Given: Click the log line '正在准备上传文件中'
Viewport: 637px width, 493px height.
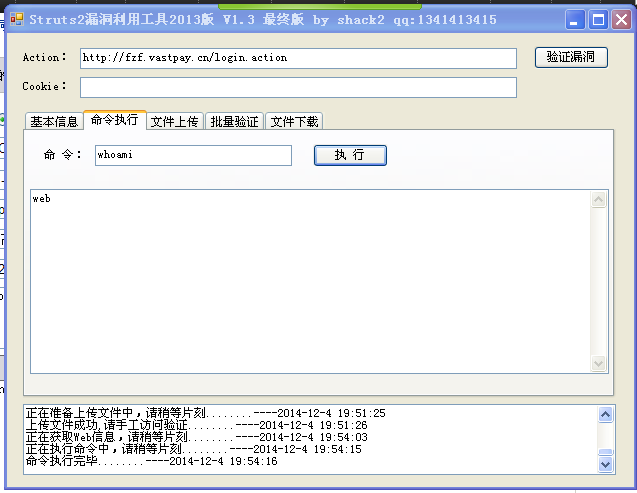Looking at the screenshot, I should [x=206, y=413].
